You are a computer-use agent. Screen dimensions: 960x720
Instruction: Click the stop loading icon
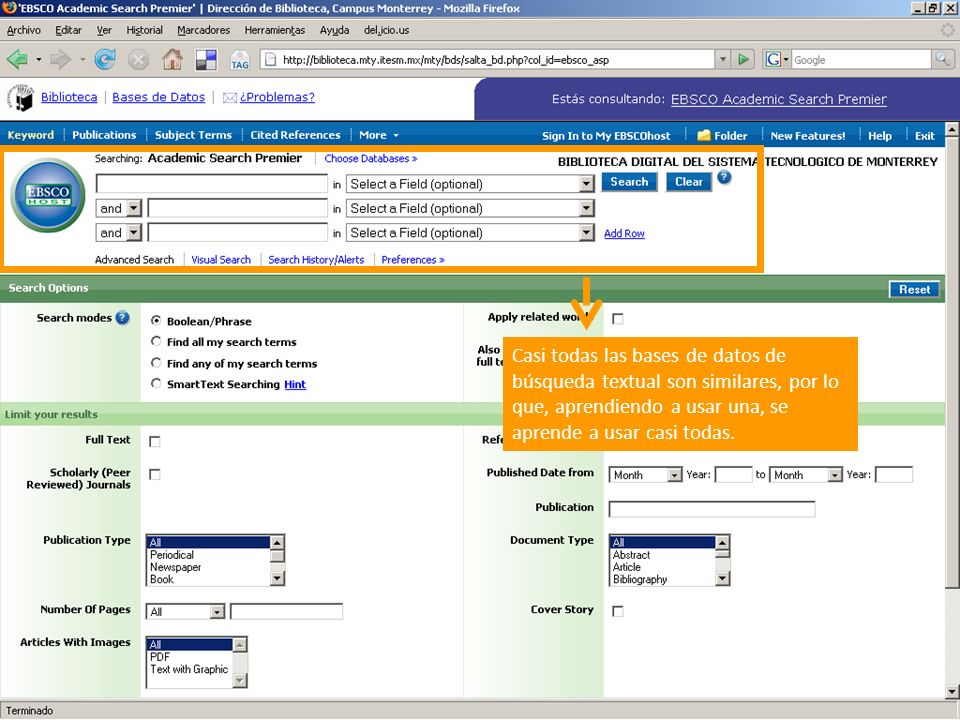pyautogui.click(x=138, y=59)
